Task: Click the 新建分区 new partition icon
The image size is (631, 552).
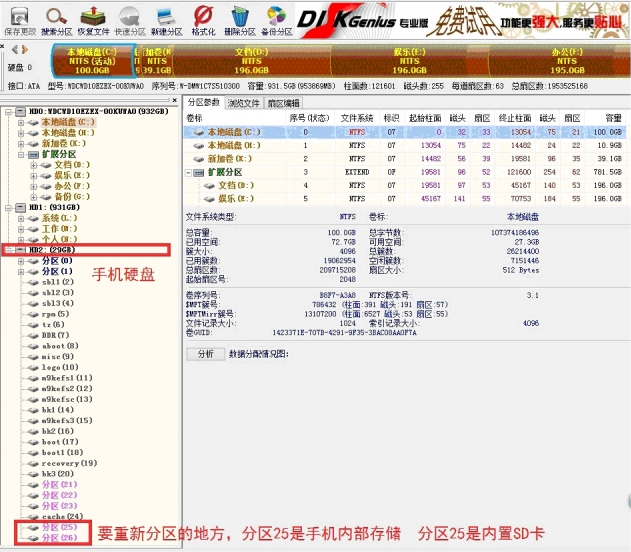Action: 166,21
